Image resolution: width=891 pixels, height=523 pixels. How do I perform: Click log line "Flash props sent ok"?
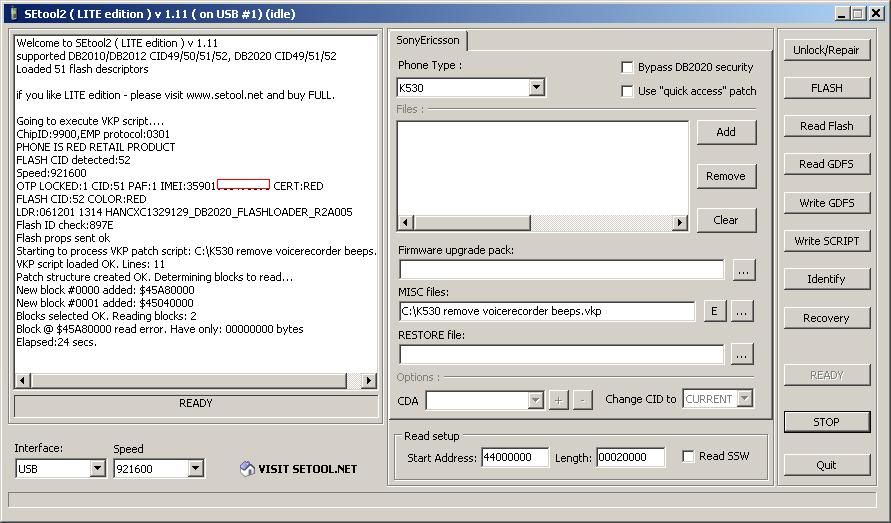(x=63, y=238)
